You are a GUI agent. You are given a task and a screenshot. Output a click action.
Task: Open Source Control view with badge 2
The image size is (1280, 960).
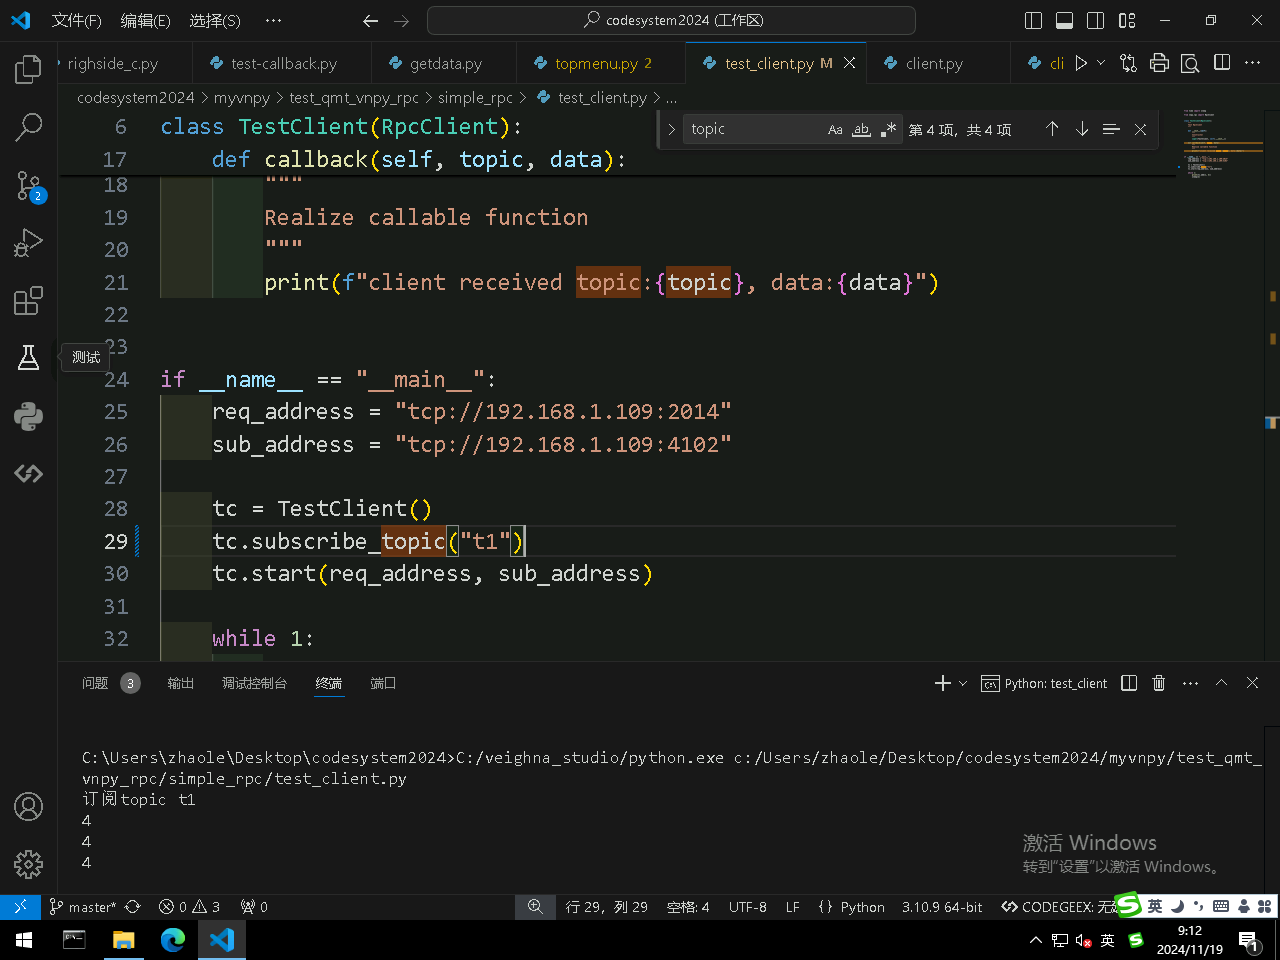tap(28, 185)
